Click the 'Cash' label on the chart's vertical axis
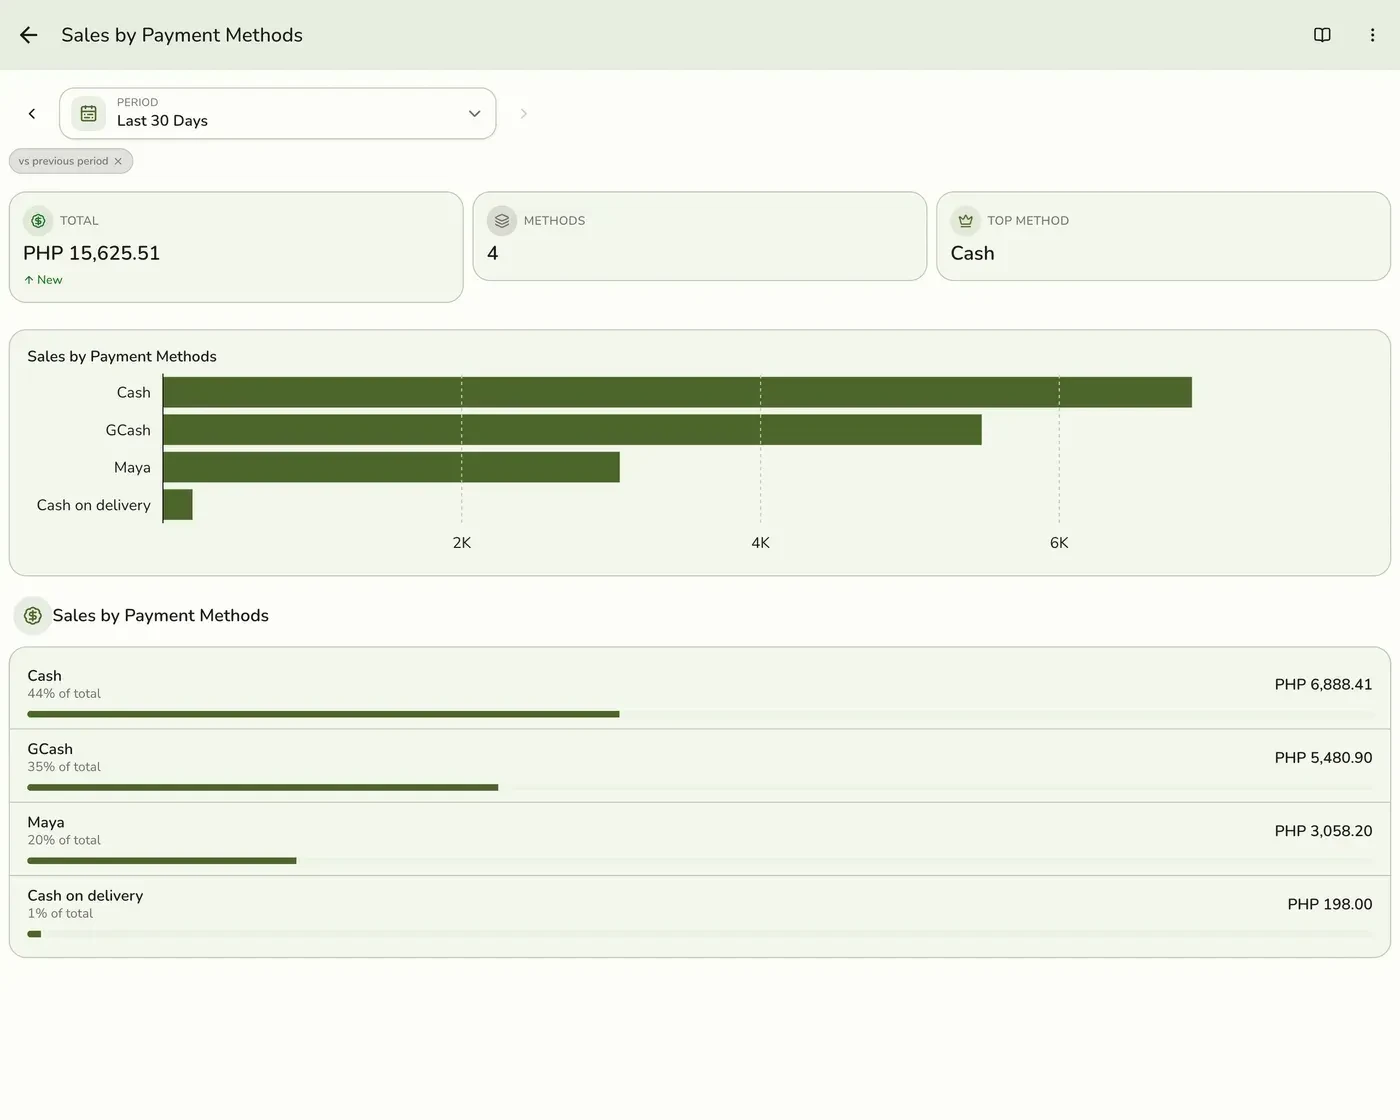1400x1120 pixels. coord(134,393)
